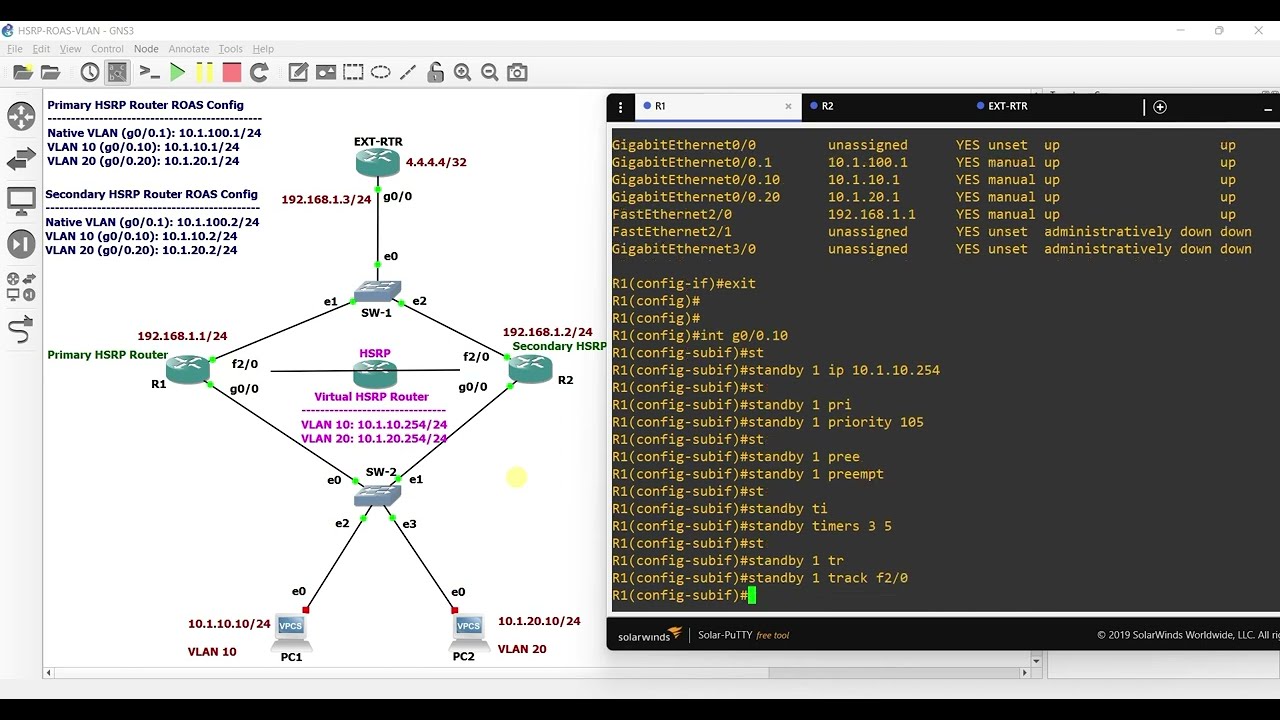The image size is (1280, 720).
Task: Click the 10.1.10.10/24 PC1 address label
Action: pos(229,624)
